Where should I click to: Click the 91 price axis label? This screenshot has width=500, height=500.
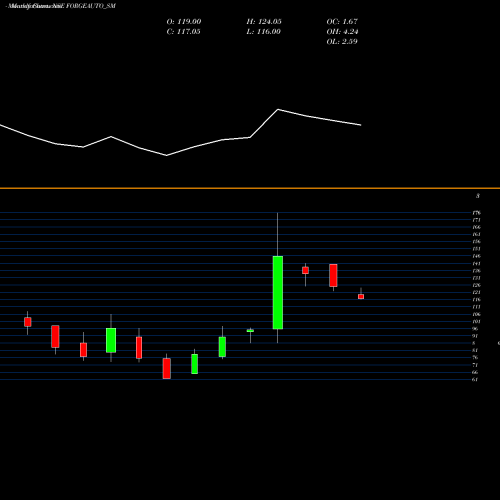475,336
